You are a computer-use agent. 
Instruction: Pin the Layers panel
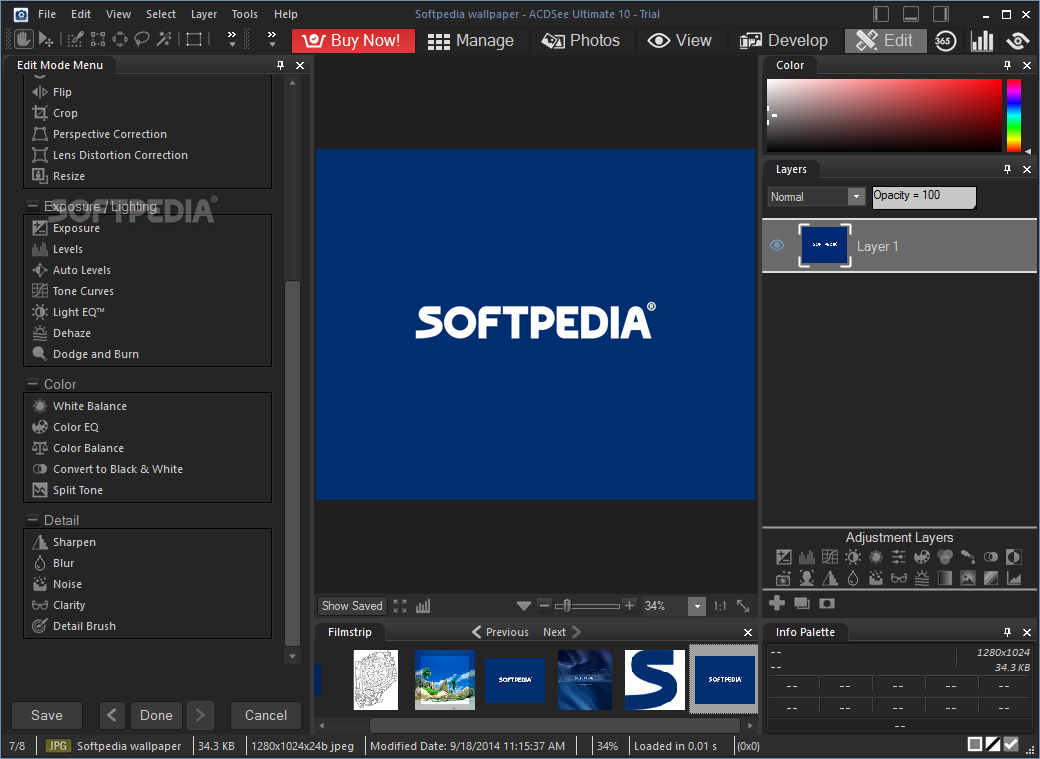point(1007,169)
